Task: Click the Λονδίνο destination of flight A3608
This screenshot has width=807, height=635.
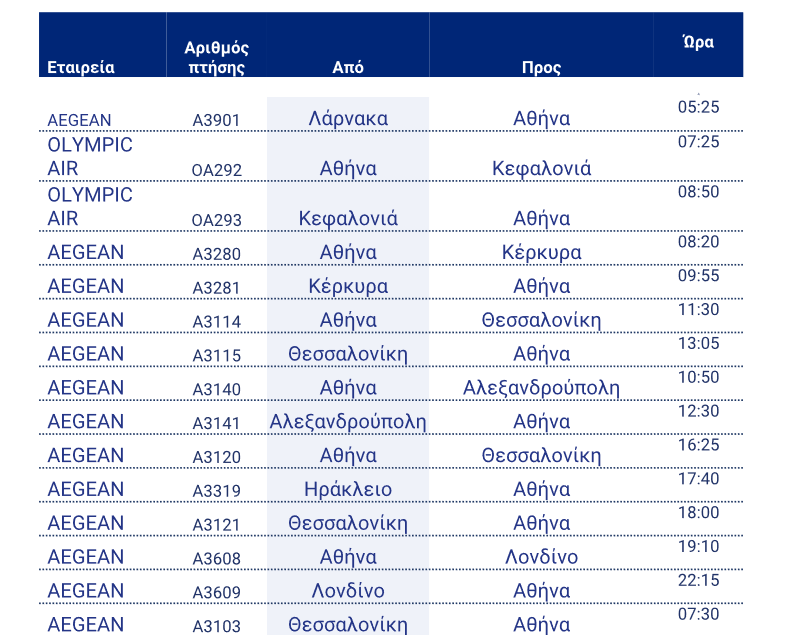Action: (541, 557)
